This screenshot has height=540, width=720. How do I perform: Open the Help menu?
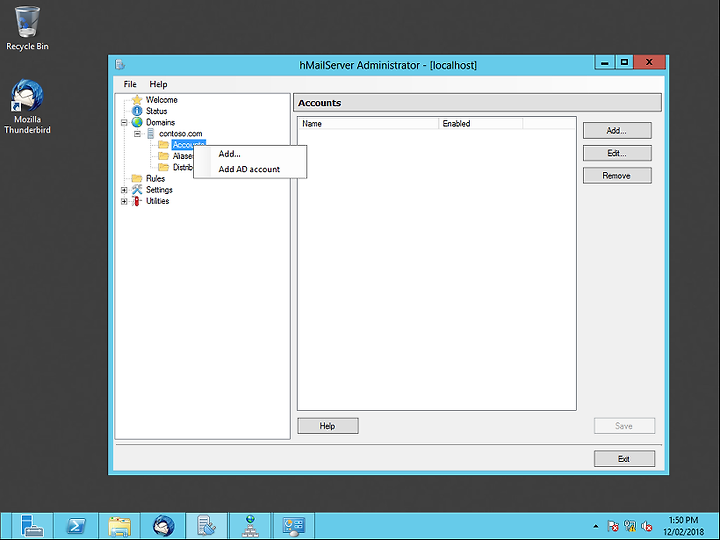(158, 84)
